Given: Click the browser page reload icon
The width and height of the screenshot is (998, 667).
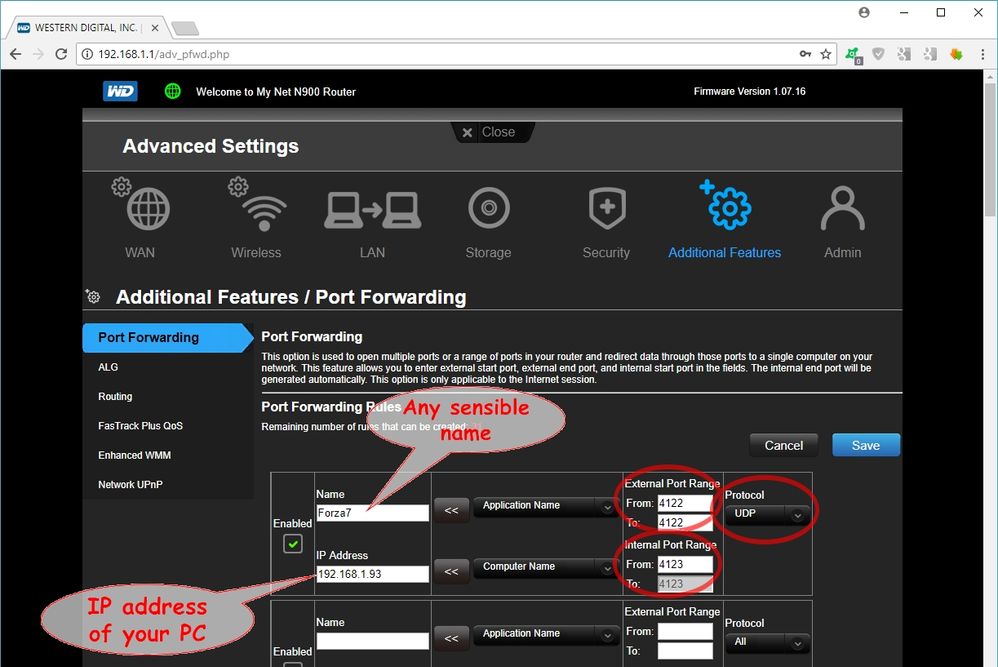Looking at the screenshot, I should [x=61, y=54].
